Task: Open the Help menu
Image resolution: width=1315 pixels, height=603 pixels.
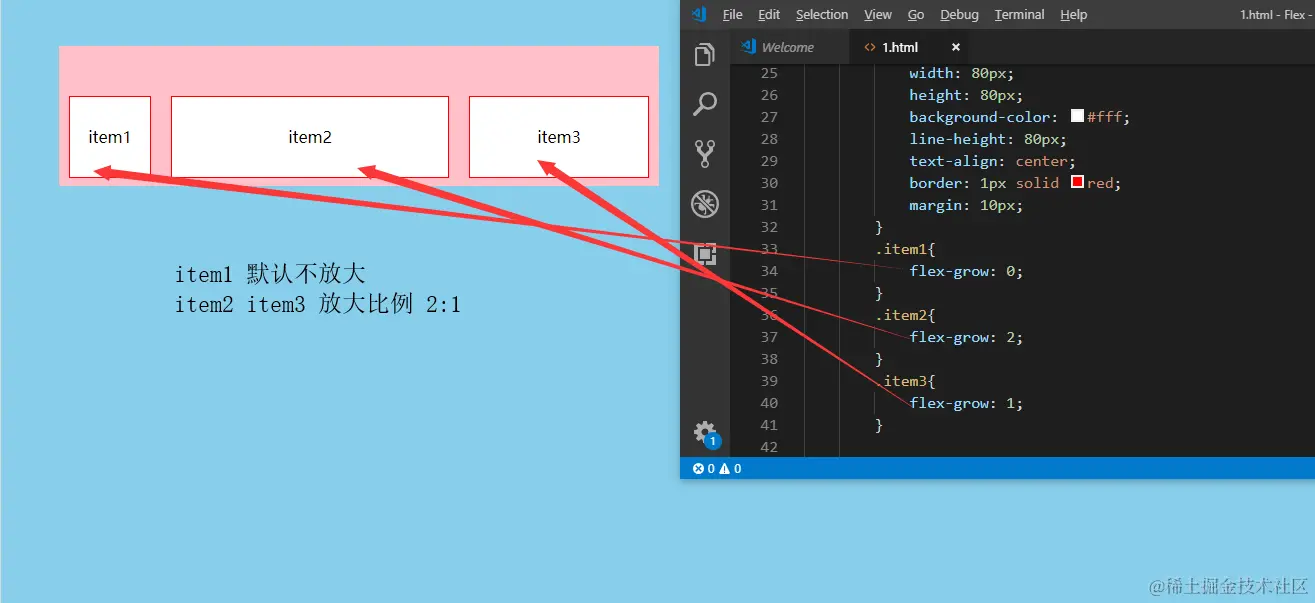Action: tap(1073, 15)
